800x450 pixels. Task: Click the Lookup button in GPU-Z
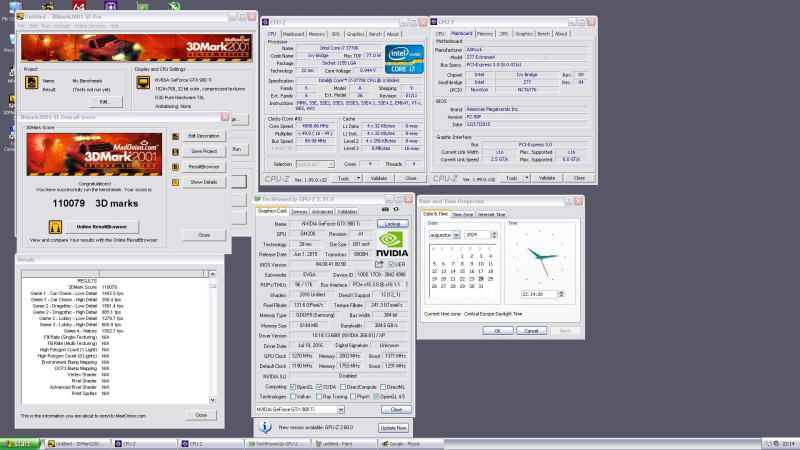392,223
